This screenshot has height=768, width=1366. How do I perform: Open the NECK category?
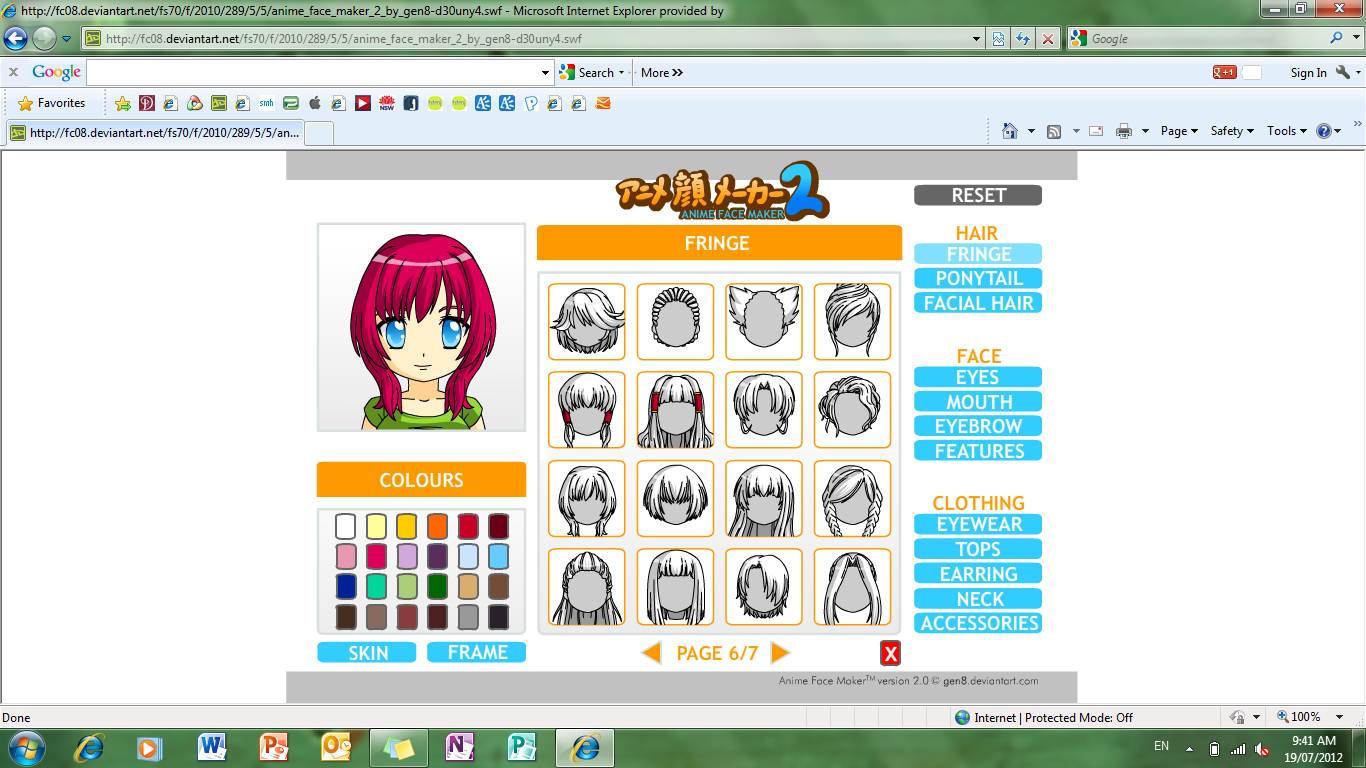[978, 599]
